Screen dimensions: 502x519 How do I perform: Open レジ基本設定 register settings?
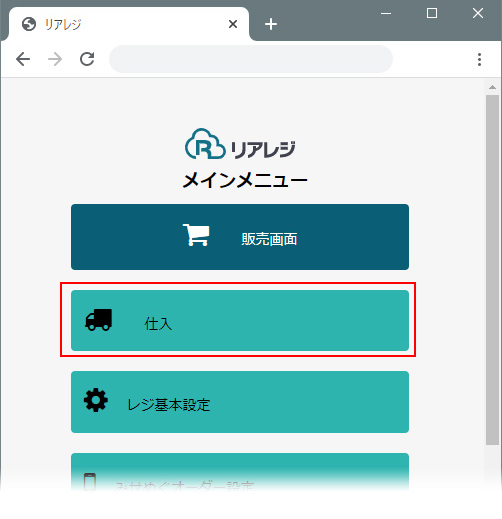[x=240, y=402]
